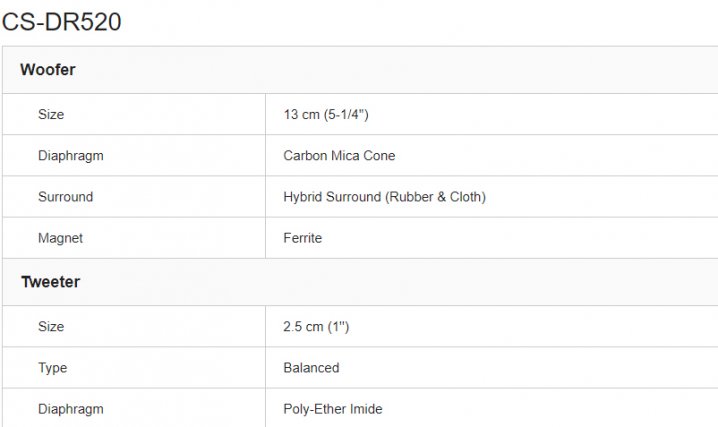718x427 pixels.
Task: Select the Tweeter section header
Action: click(x=50, y=282)
